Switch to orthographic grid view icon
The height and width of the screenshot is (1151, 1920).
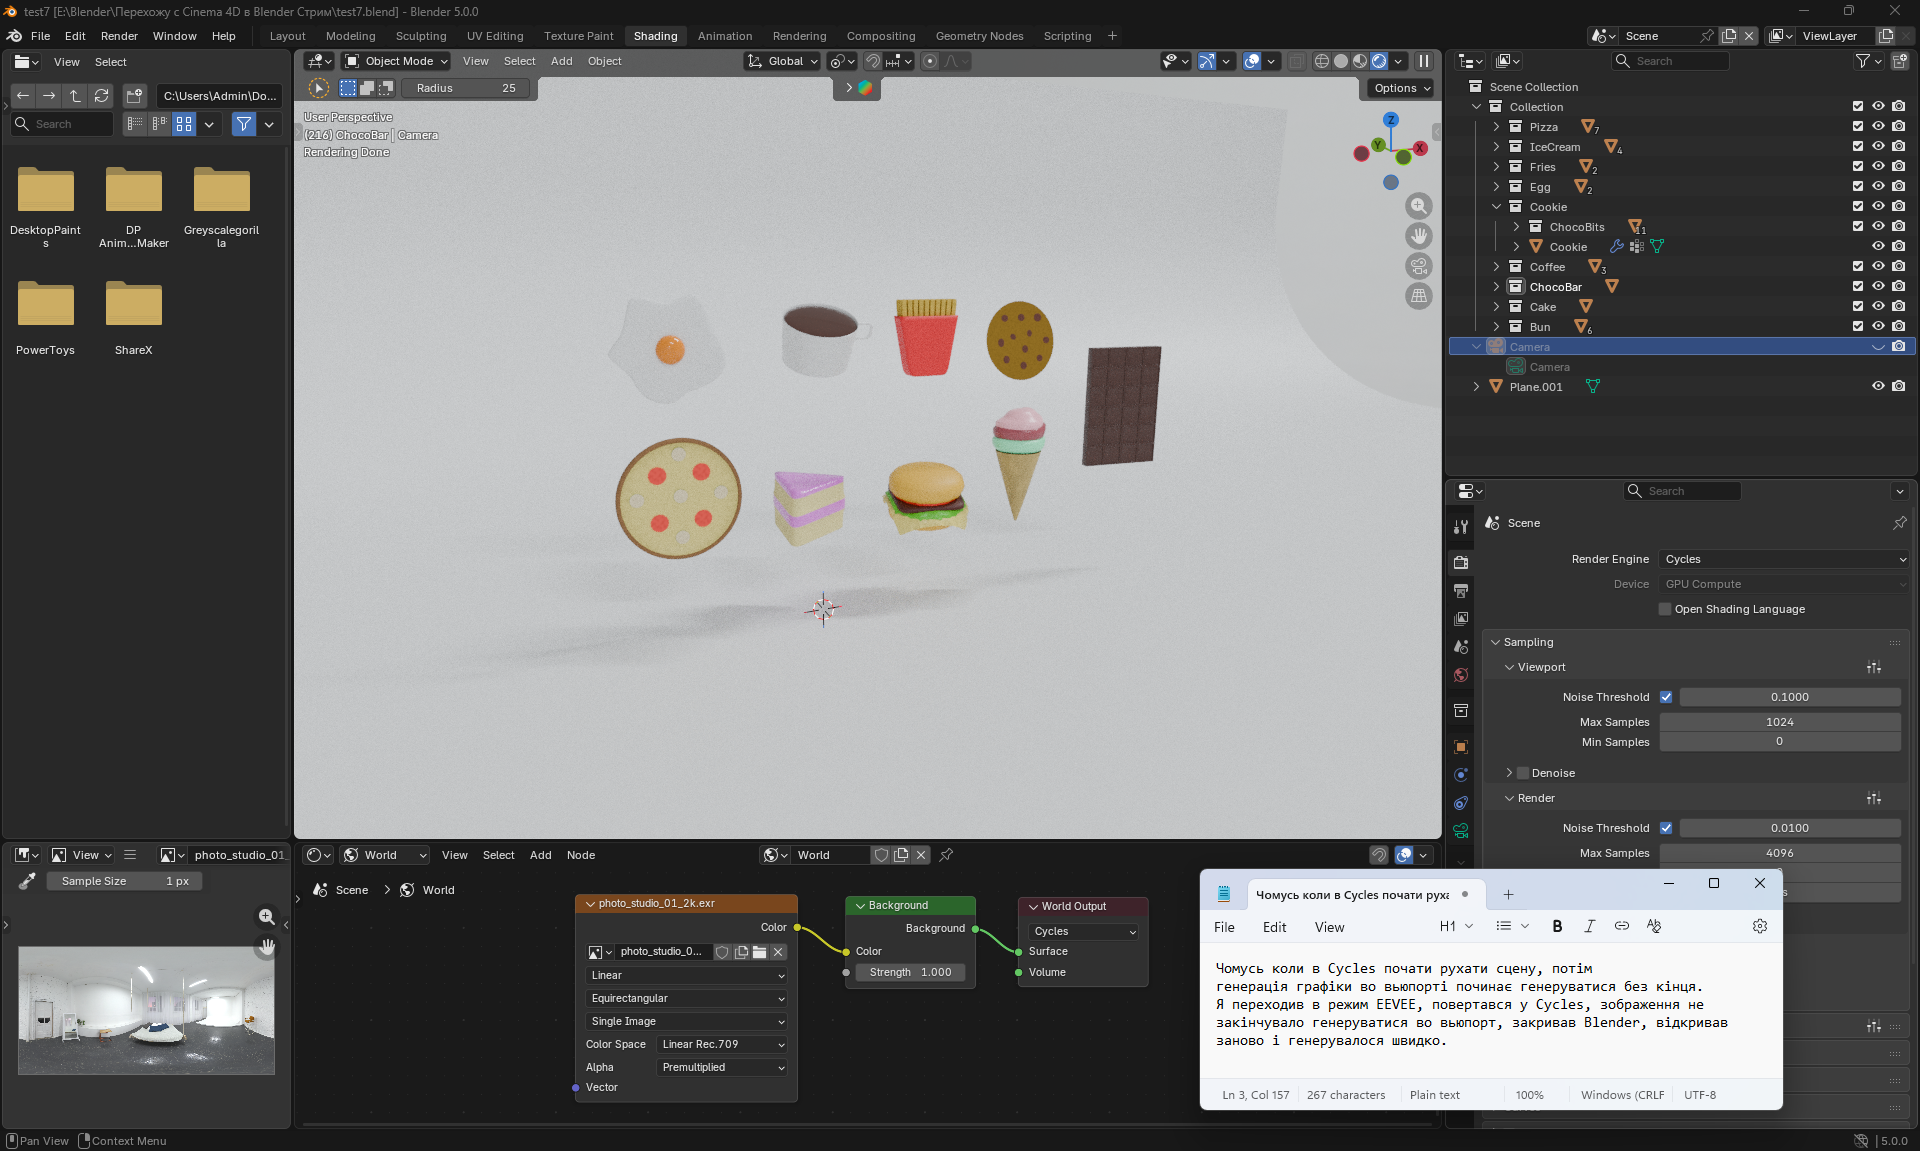[x=1418, y=296]
